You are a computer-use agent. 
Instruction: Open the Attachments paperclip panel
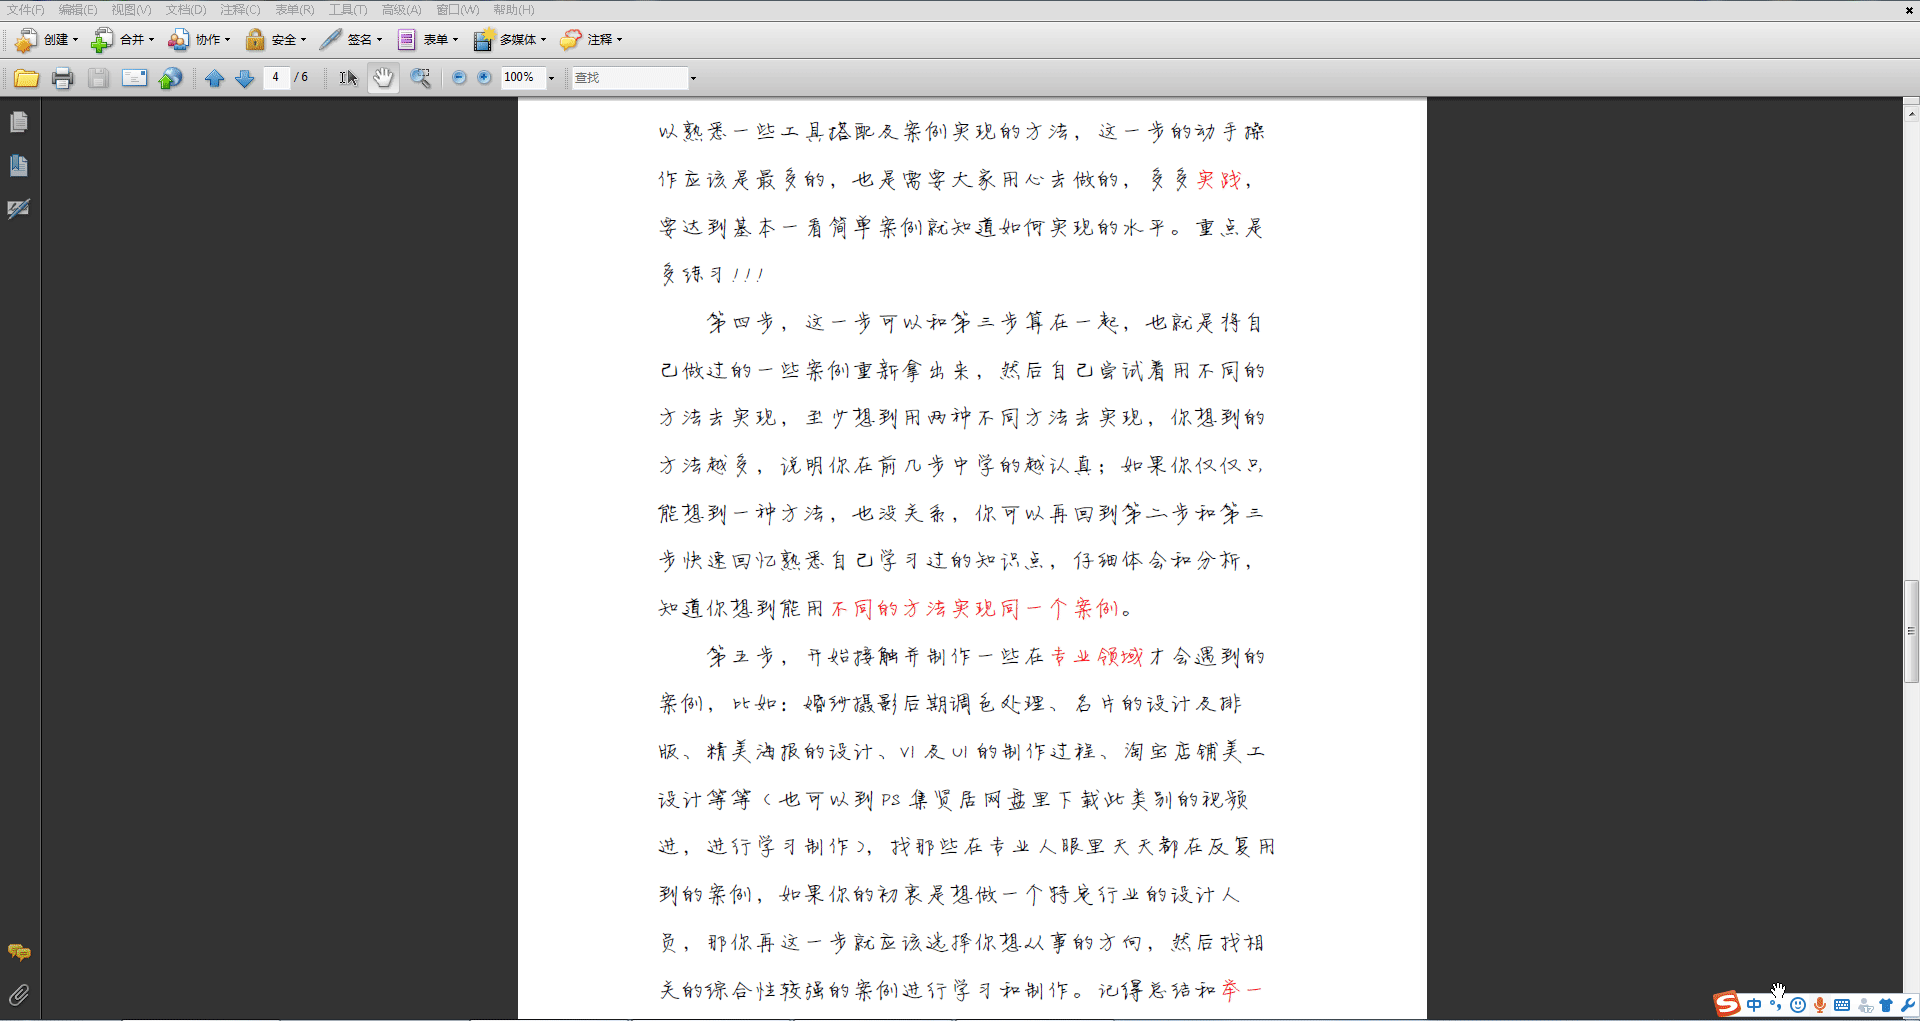tap(19, 995)
